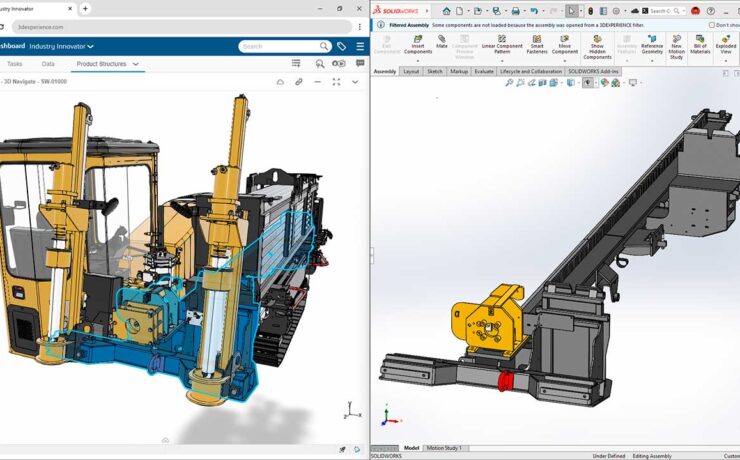Screen dimensions: 740x460
Task: Select the Mate tool
Action: pos(442,42)
